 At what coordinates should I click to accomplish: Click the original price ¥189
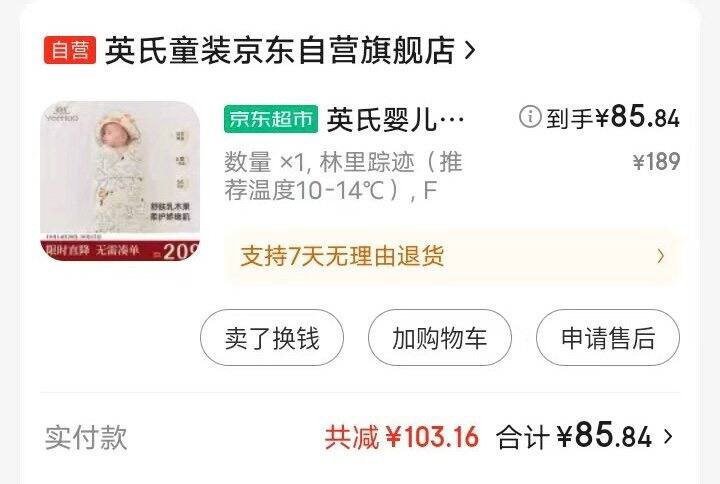click(656, 162)
